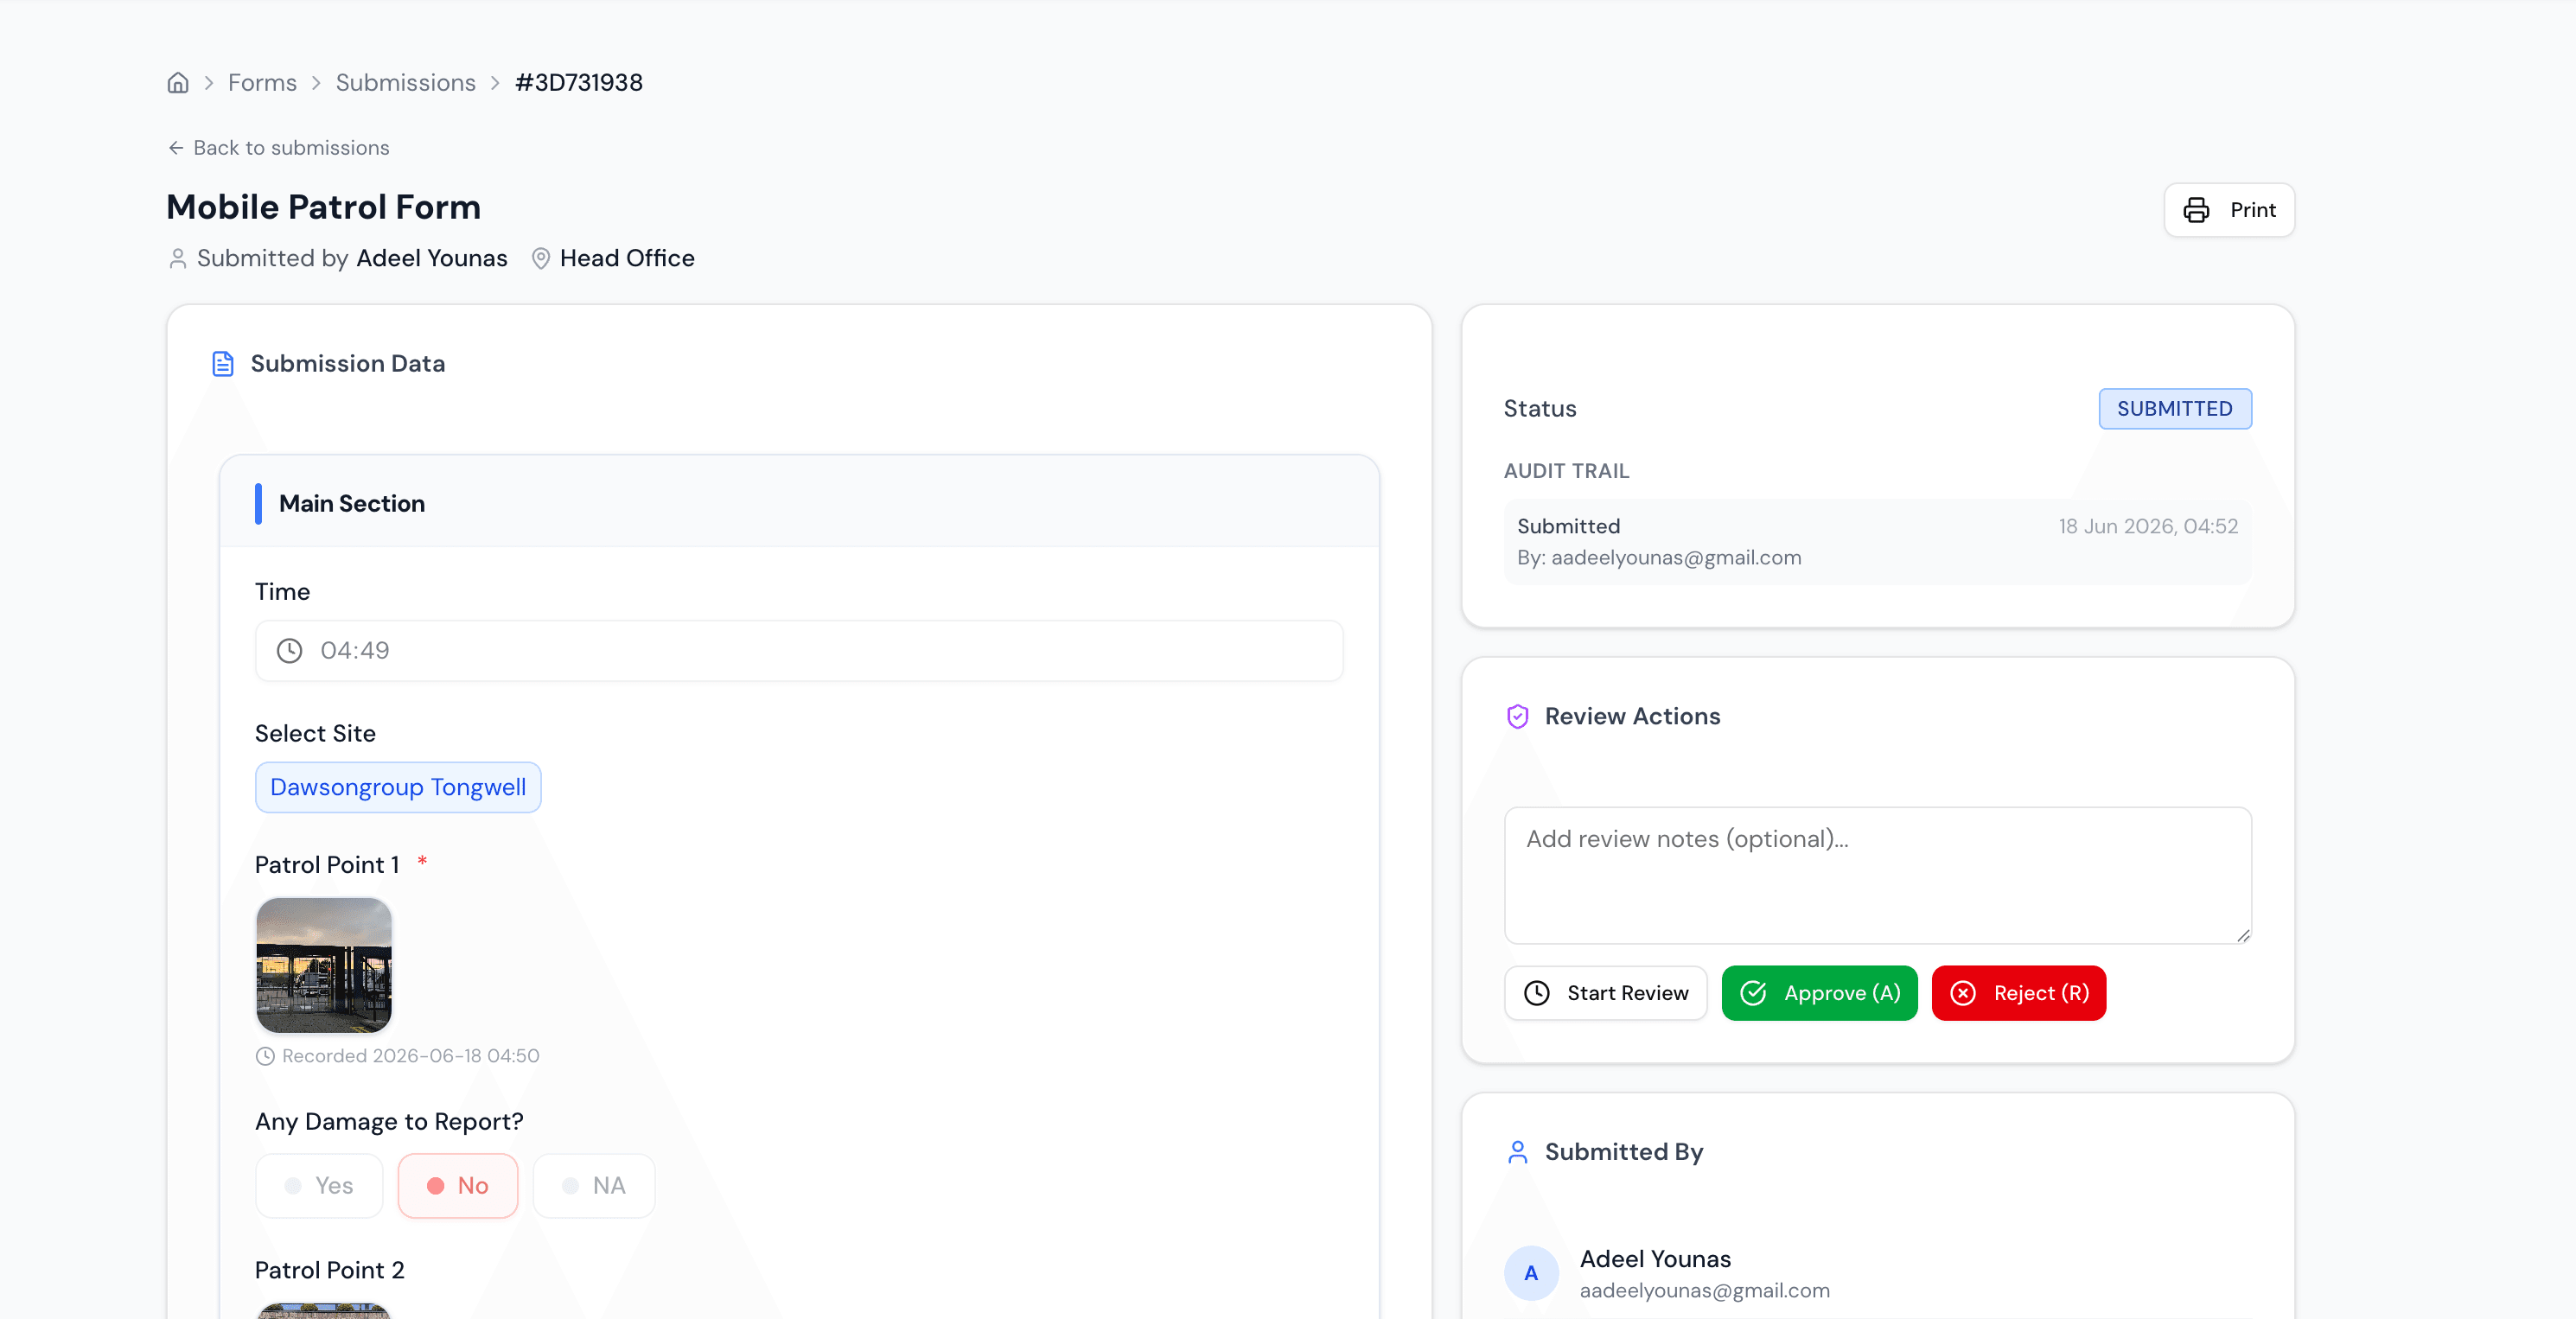Reject the submission
The height and width of the screenshot is (1319, 2576).
coord(2019,993)
